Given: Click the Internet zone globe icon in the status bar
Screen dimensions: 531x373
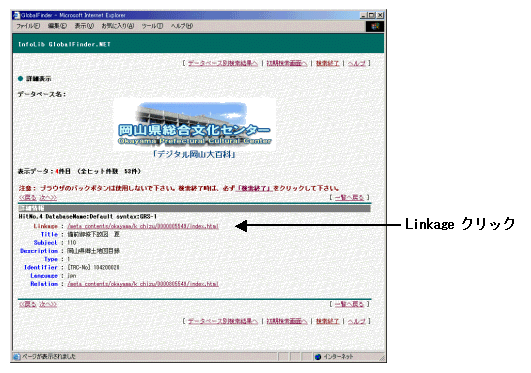Looking at the screenshot, I should [x=318, y=357].
